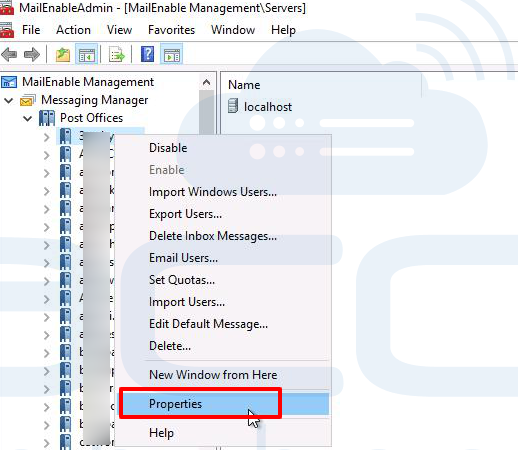The height and width of the screenshot is (450, 518).
Task: Click the Messaging Manager envelope icon
Action: tap(28, 100)
